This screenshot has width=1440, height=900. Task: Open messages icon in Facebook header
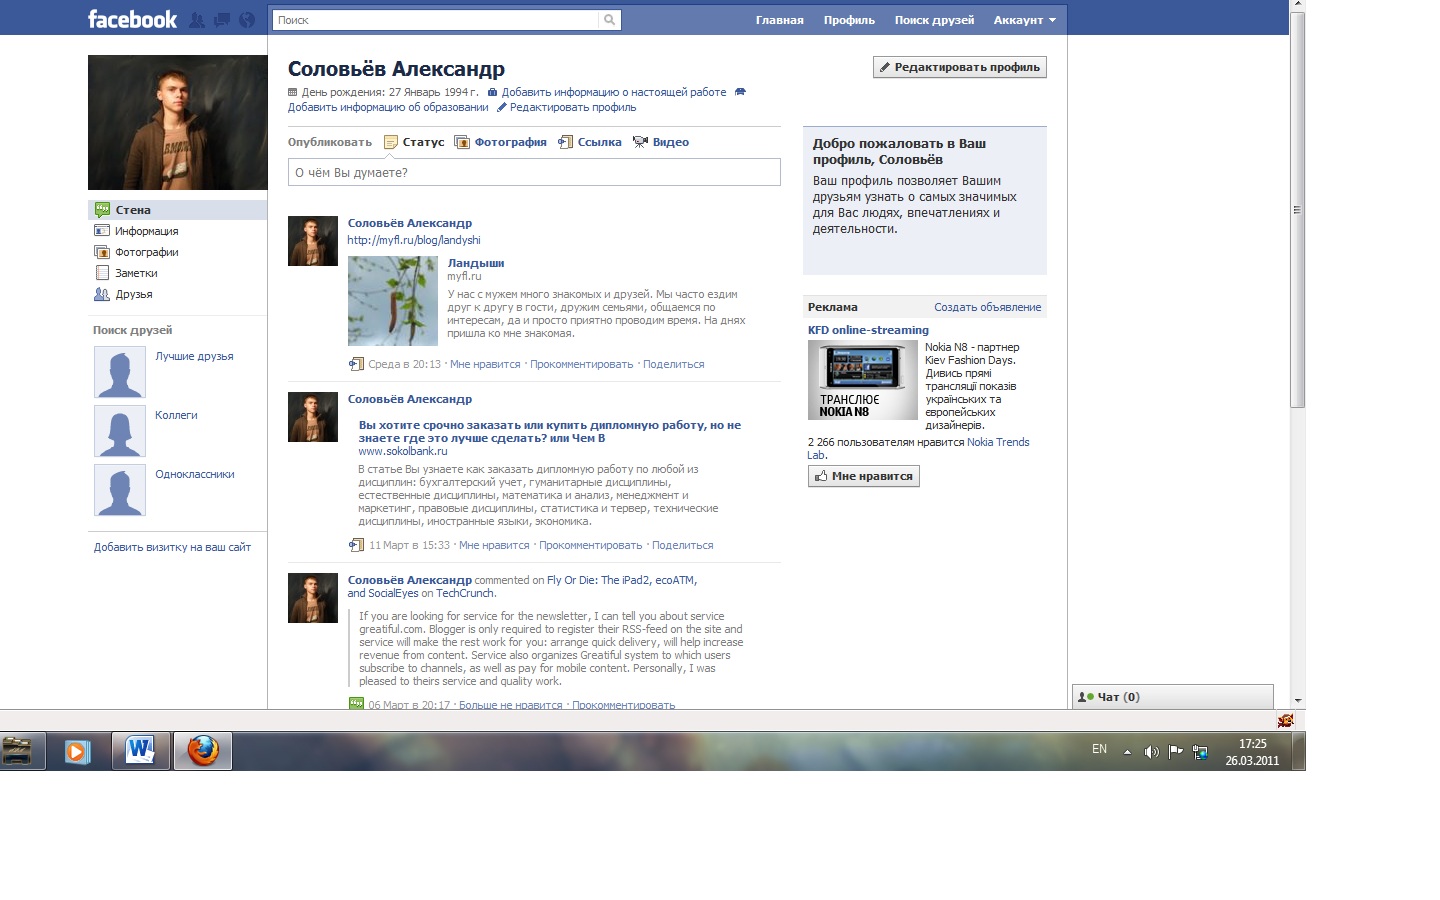click(x=222, y=19)
